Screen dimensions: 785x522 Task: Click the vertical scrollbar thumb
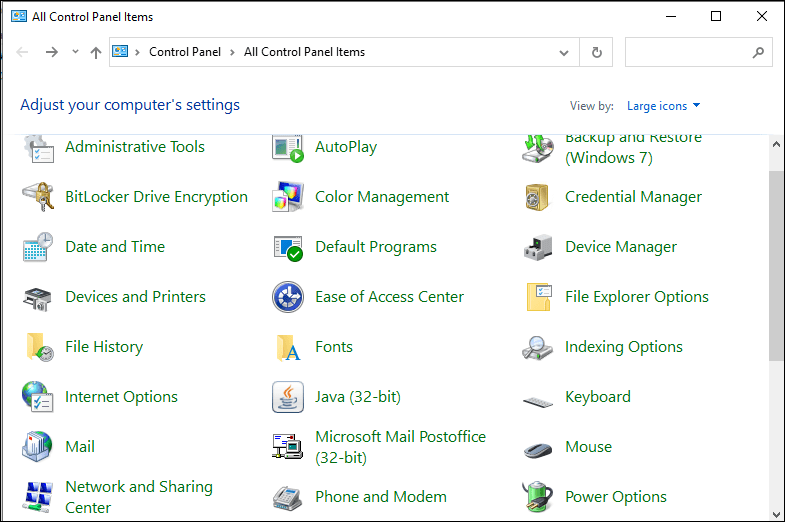click(x=776, y=265)
